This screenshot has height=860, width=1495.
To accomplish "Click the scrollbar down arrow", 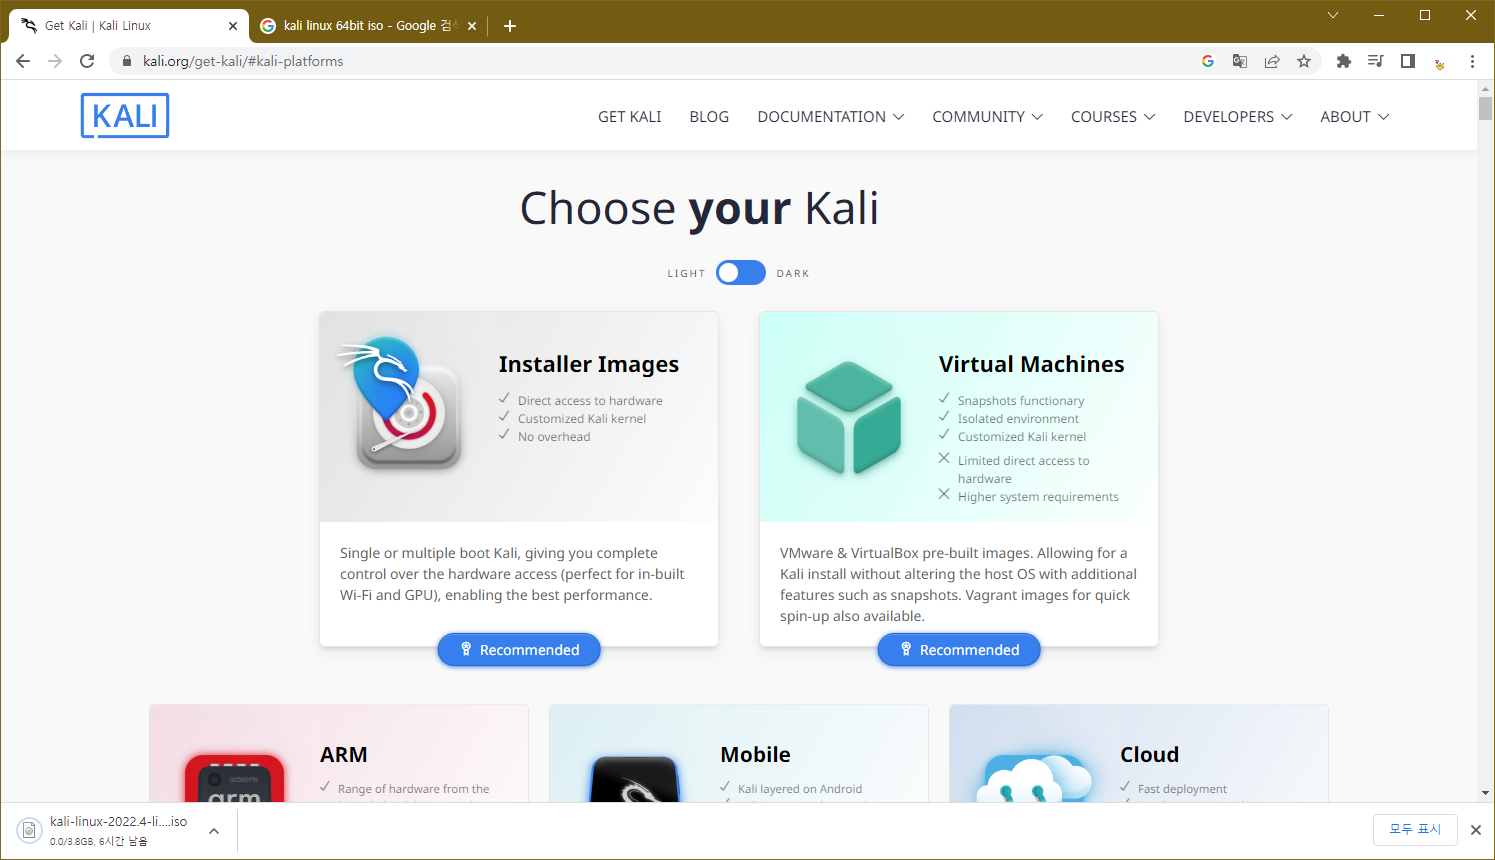I will tap(1485, 793).
